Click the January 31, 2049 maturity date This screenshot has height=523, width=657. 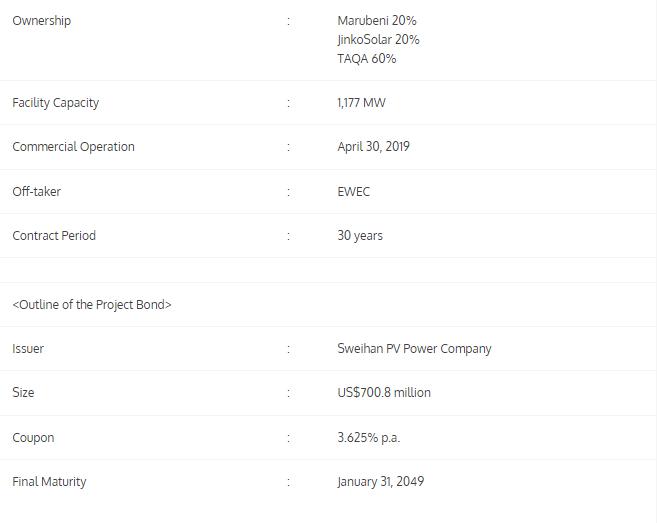point(380,482)
